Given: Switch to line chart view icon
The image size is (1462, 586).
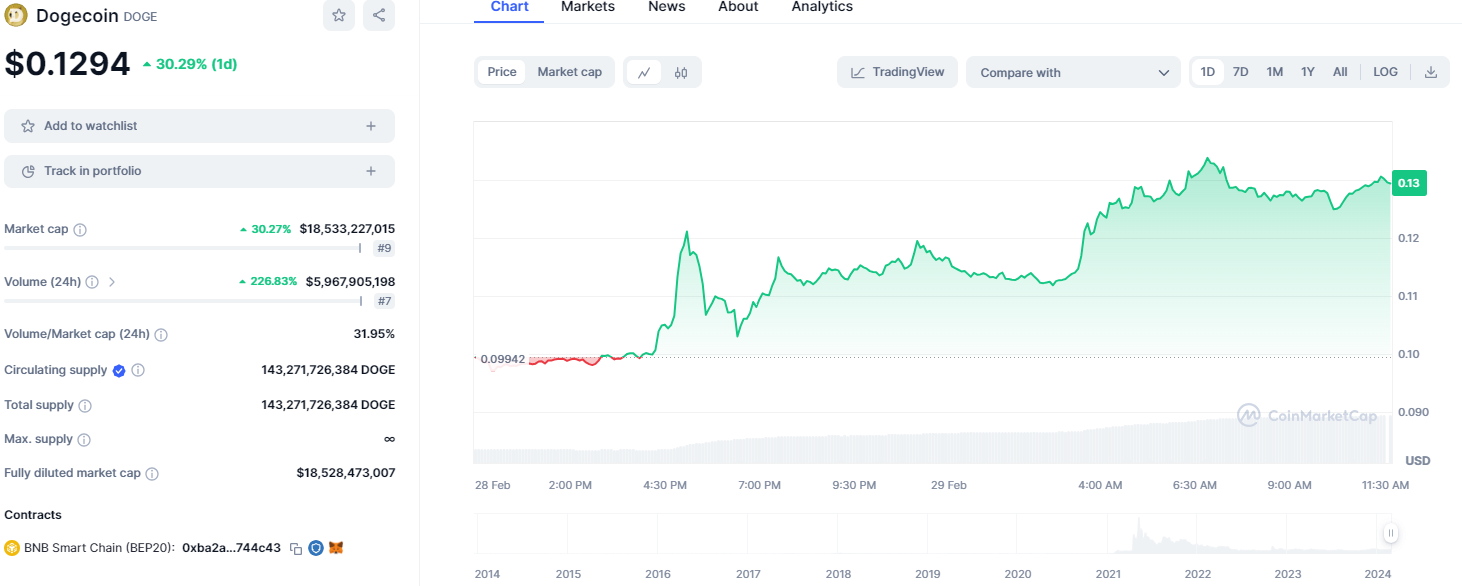Looking at the screenshot, I should (x=644, y=72).
